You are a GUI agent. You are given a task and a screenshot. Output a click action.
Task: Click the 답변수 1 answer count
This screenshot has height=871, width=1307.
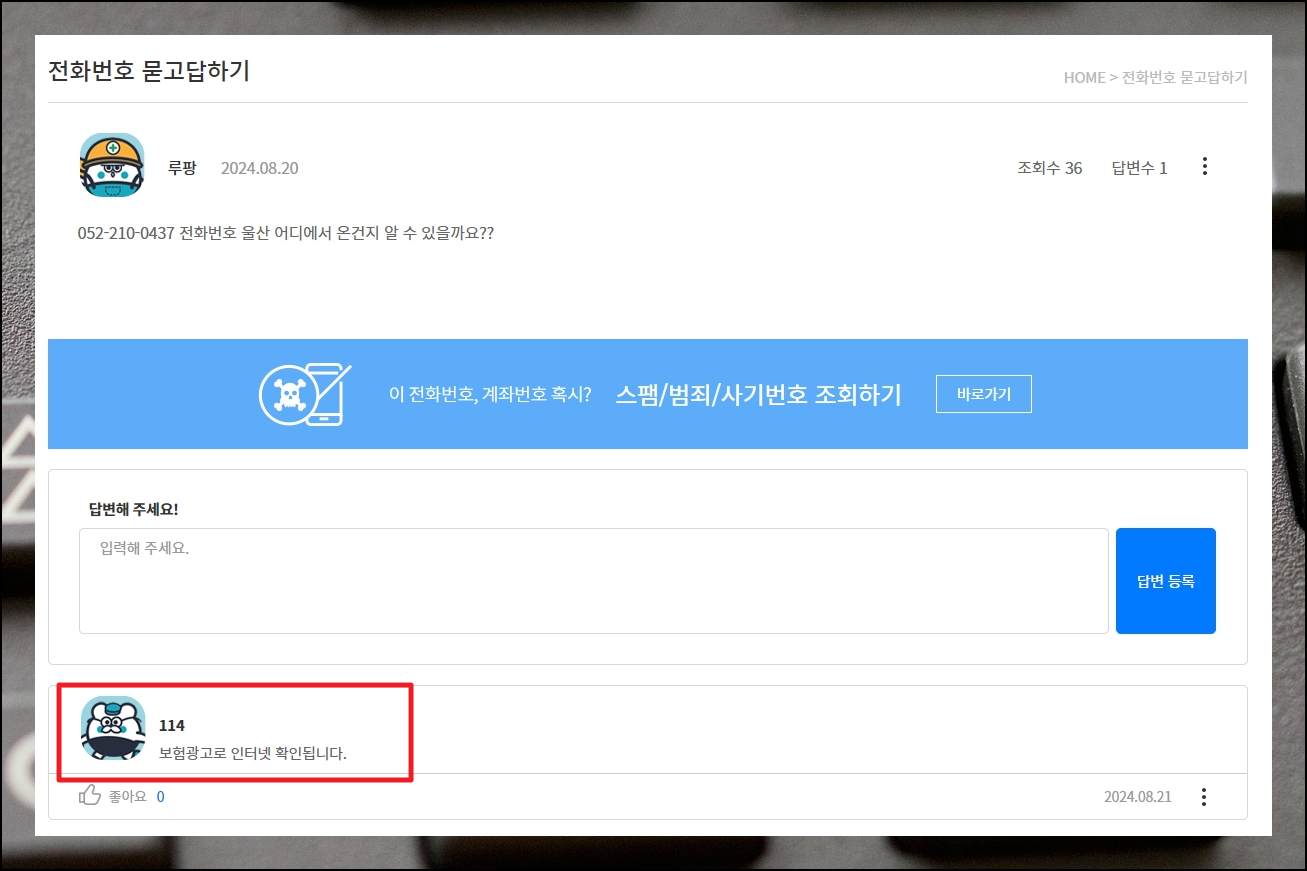point(1139,168)
